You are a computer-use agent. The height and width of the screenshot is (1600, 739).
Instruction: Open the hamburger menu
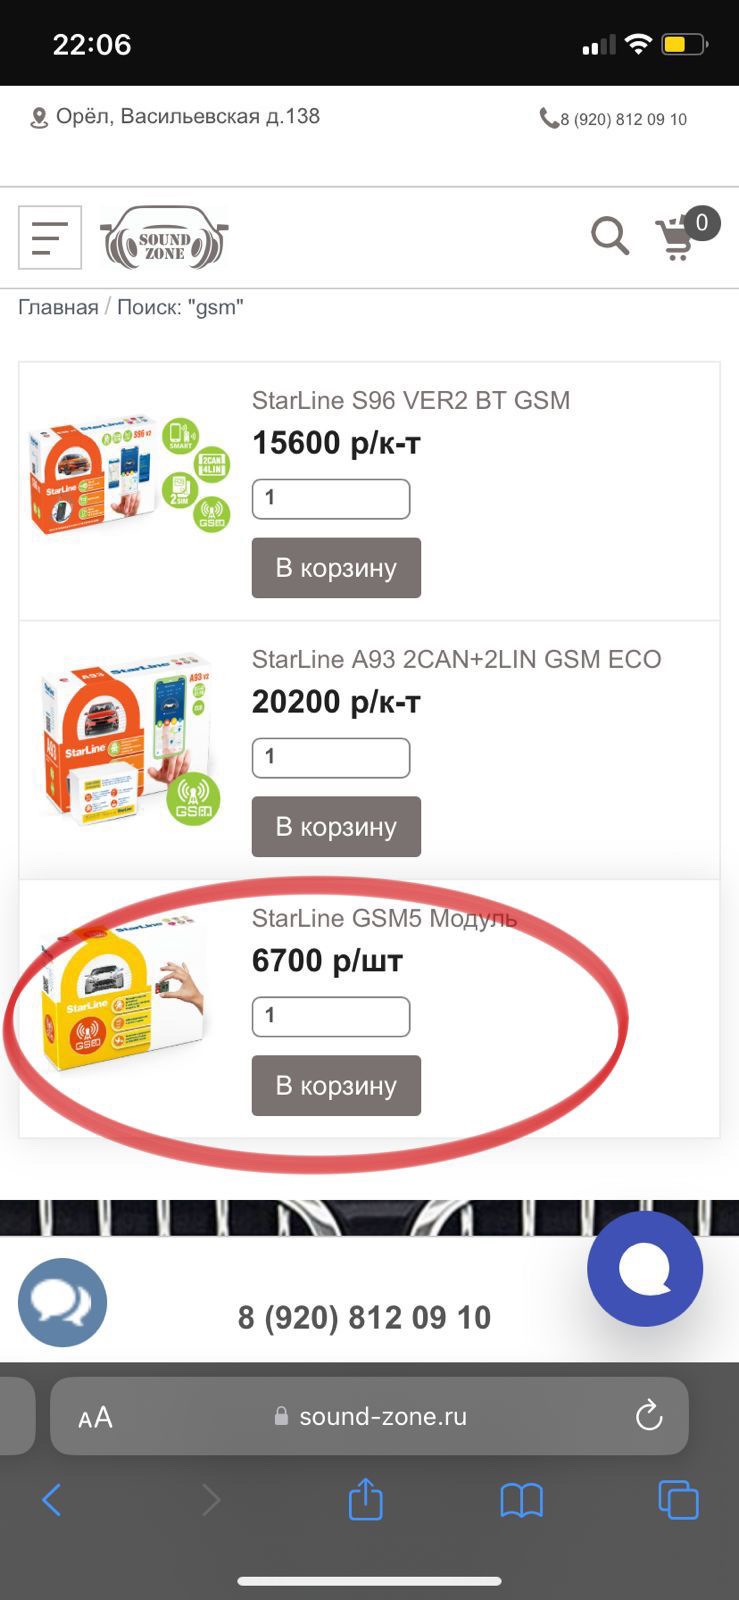click(50, 238)
